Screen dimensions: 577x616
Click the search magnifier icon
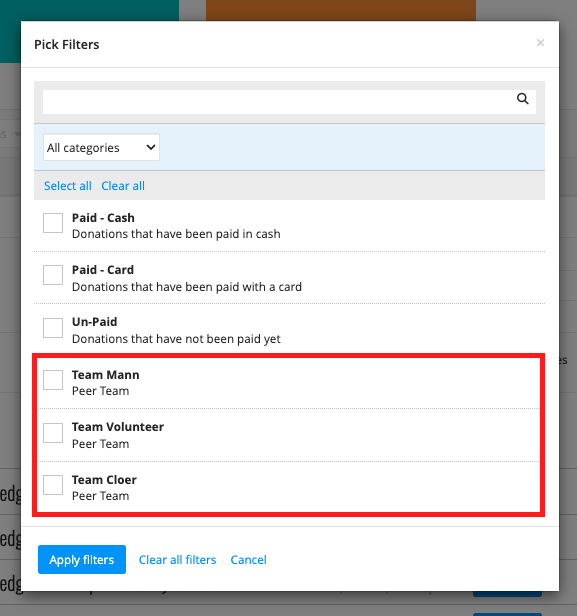(x=522, y=99)
